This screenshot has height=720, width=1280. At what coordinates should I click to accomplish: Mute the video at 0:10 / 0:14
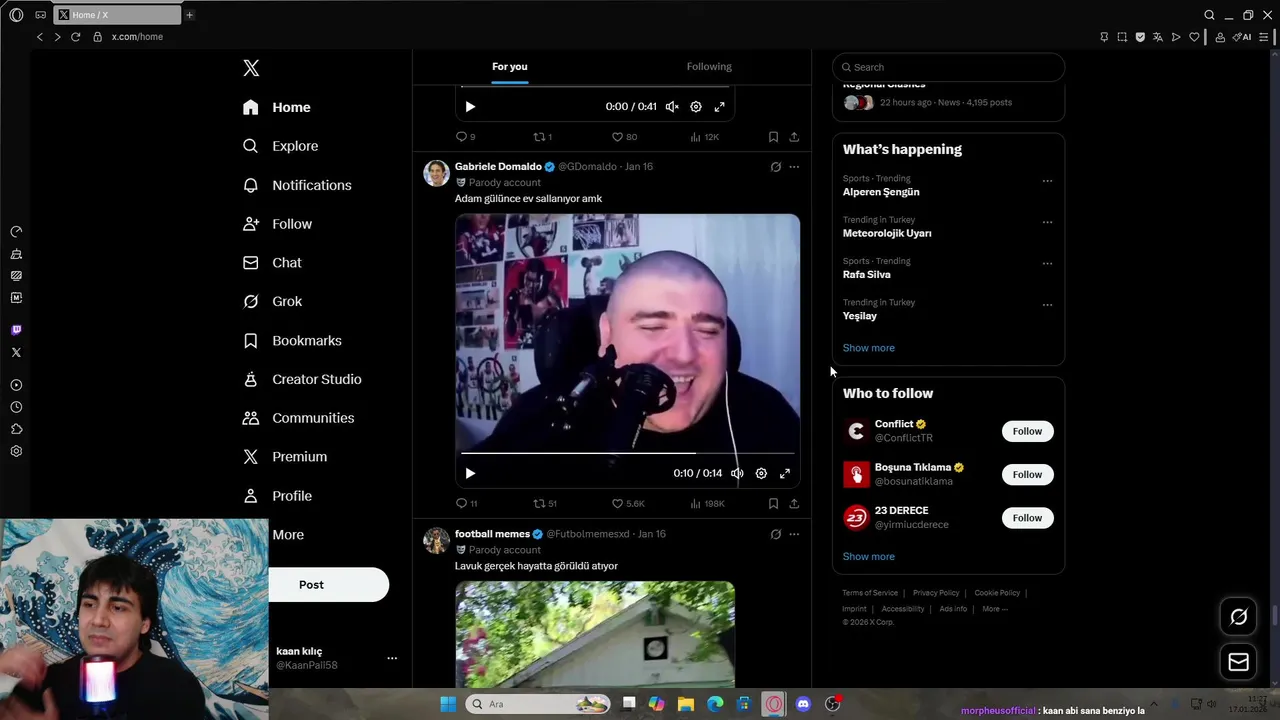(x=737, y=474)
